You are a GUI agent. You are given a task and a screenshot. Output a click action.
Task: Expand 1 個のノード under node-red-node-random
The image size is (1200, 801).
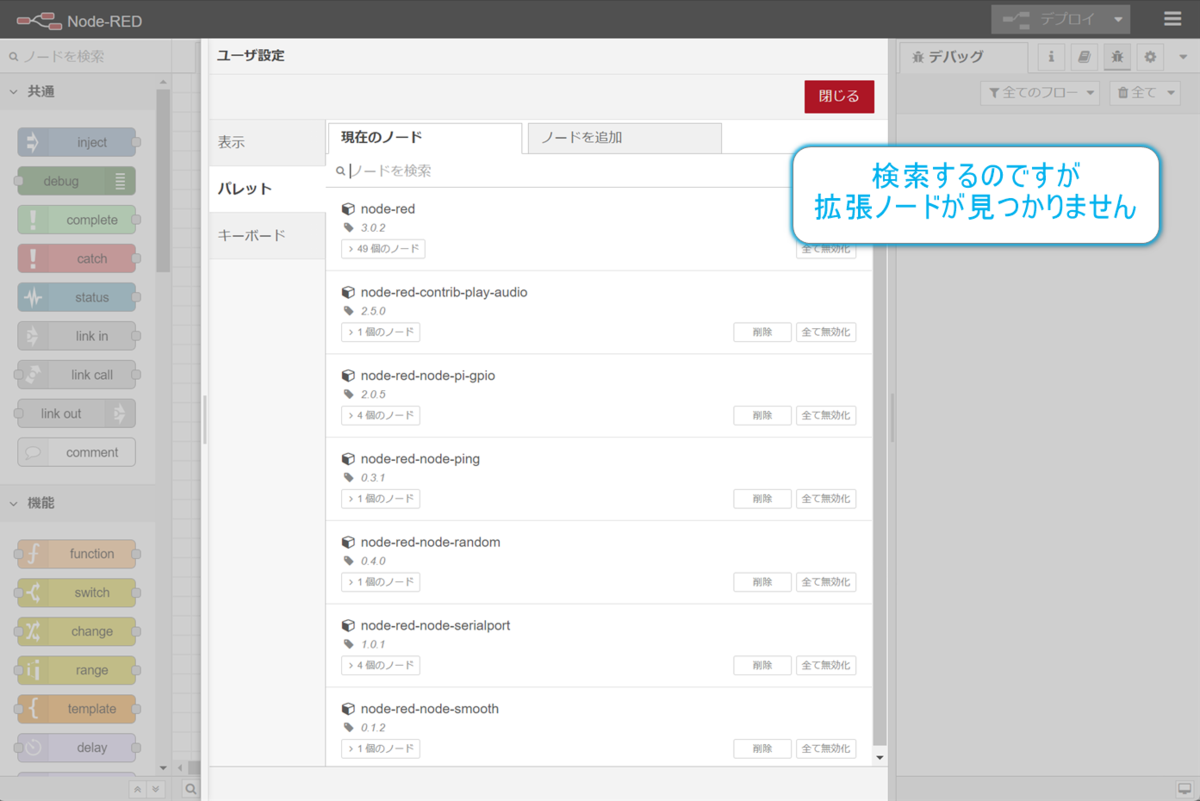point(380,581)
